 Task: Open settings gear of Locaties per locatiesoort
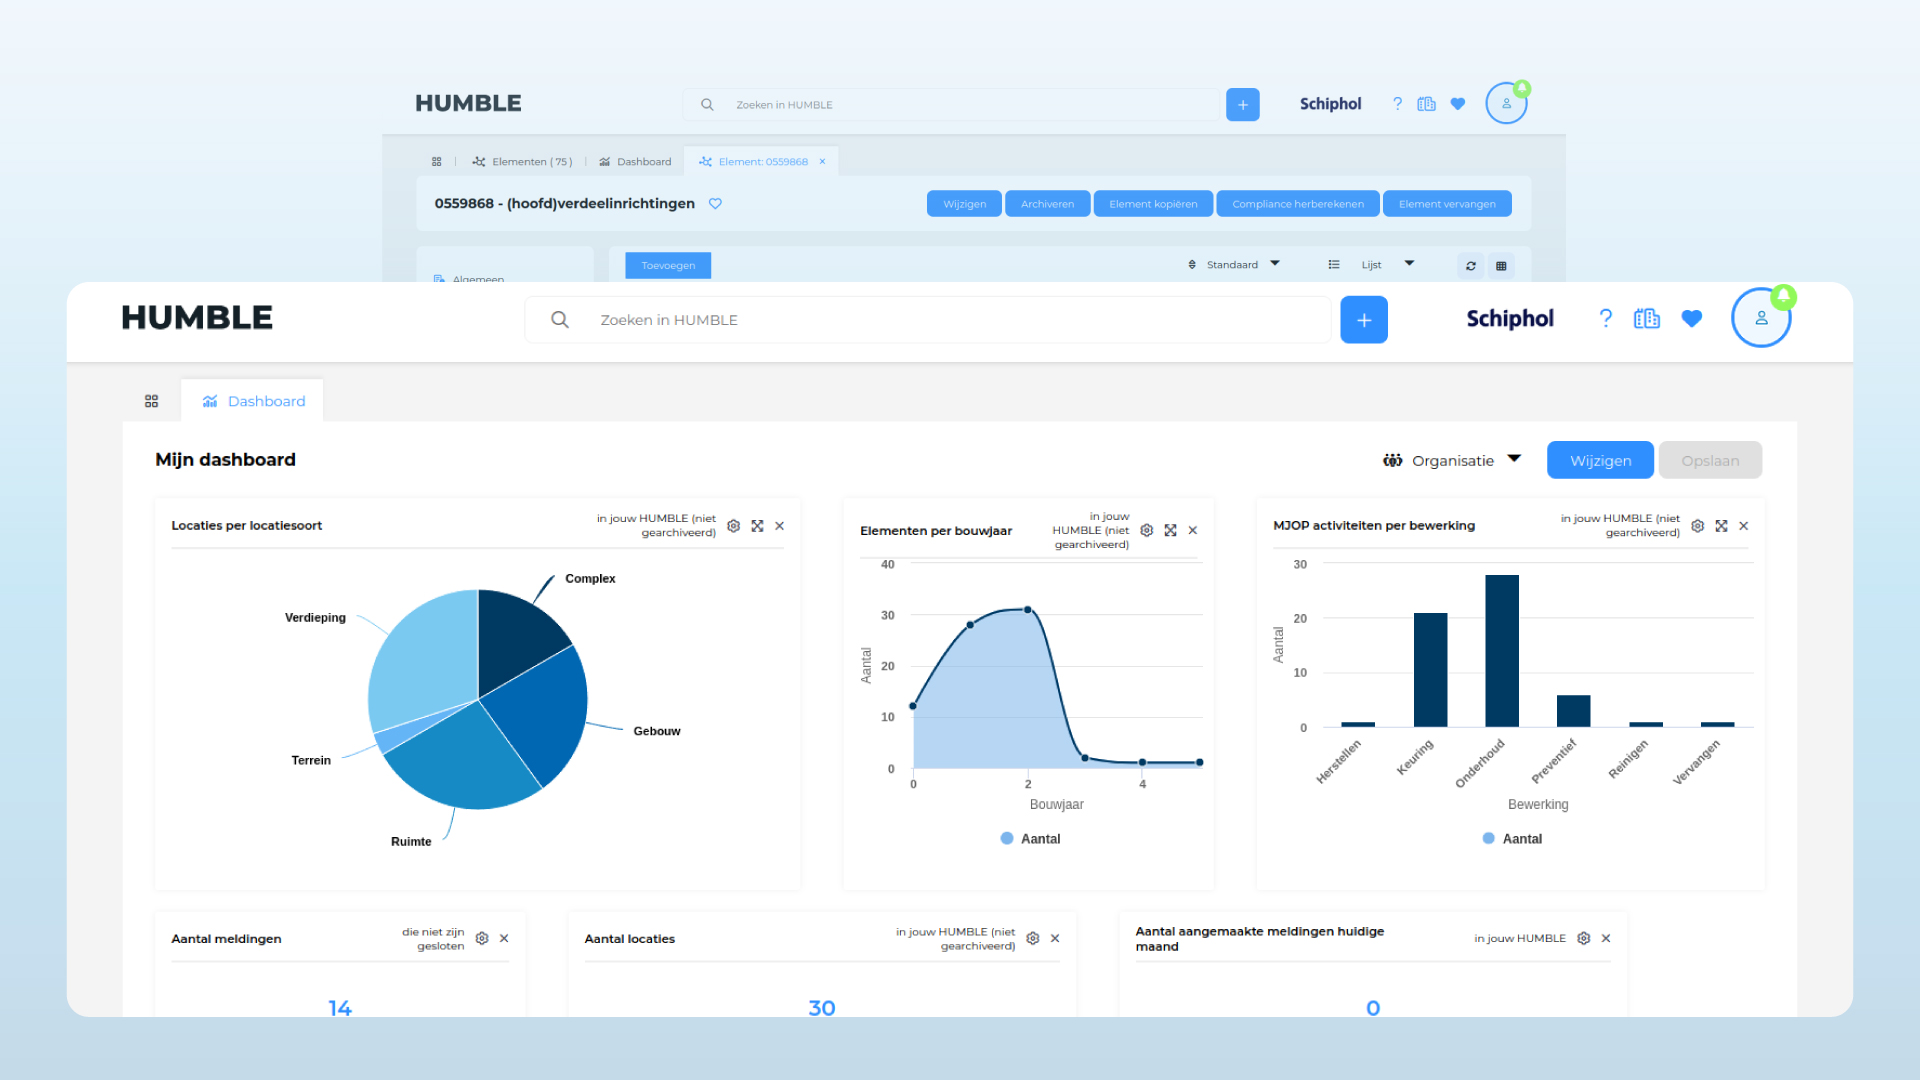pos(733,526)
